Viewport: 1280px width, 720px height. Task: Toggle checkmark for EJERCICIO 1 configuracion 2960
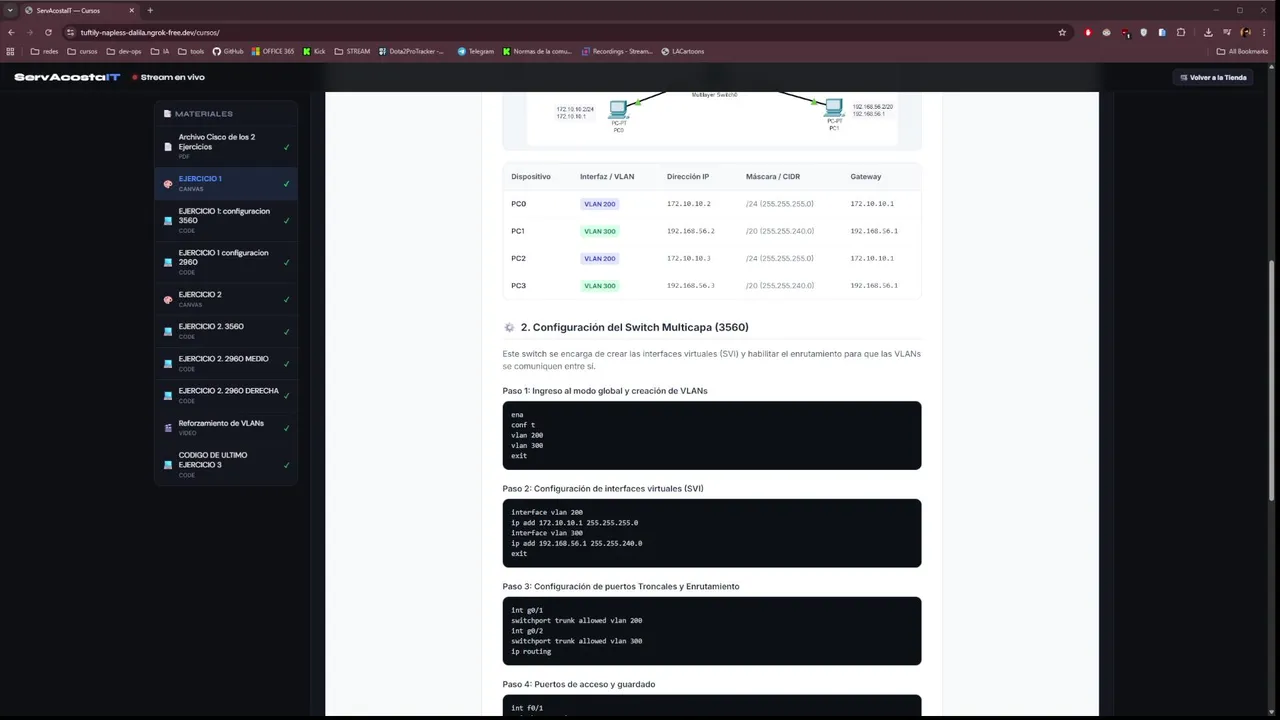286,262
